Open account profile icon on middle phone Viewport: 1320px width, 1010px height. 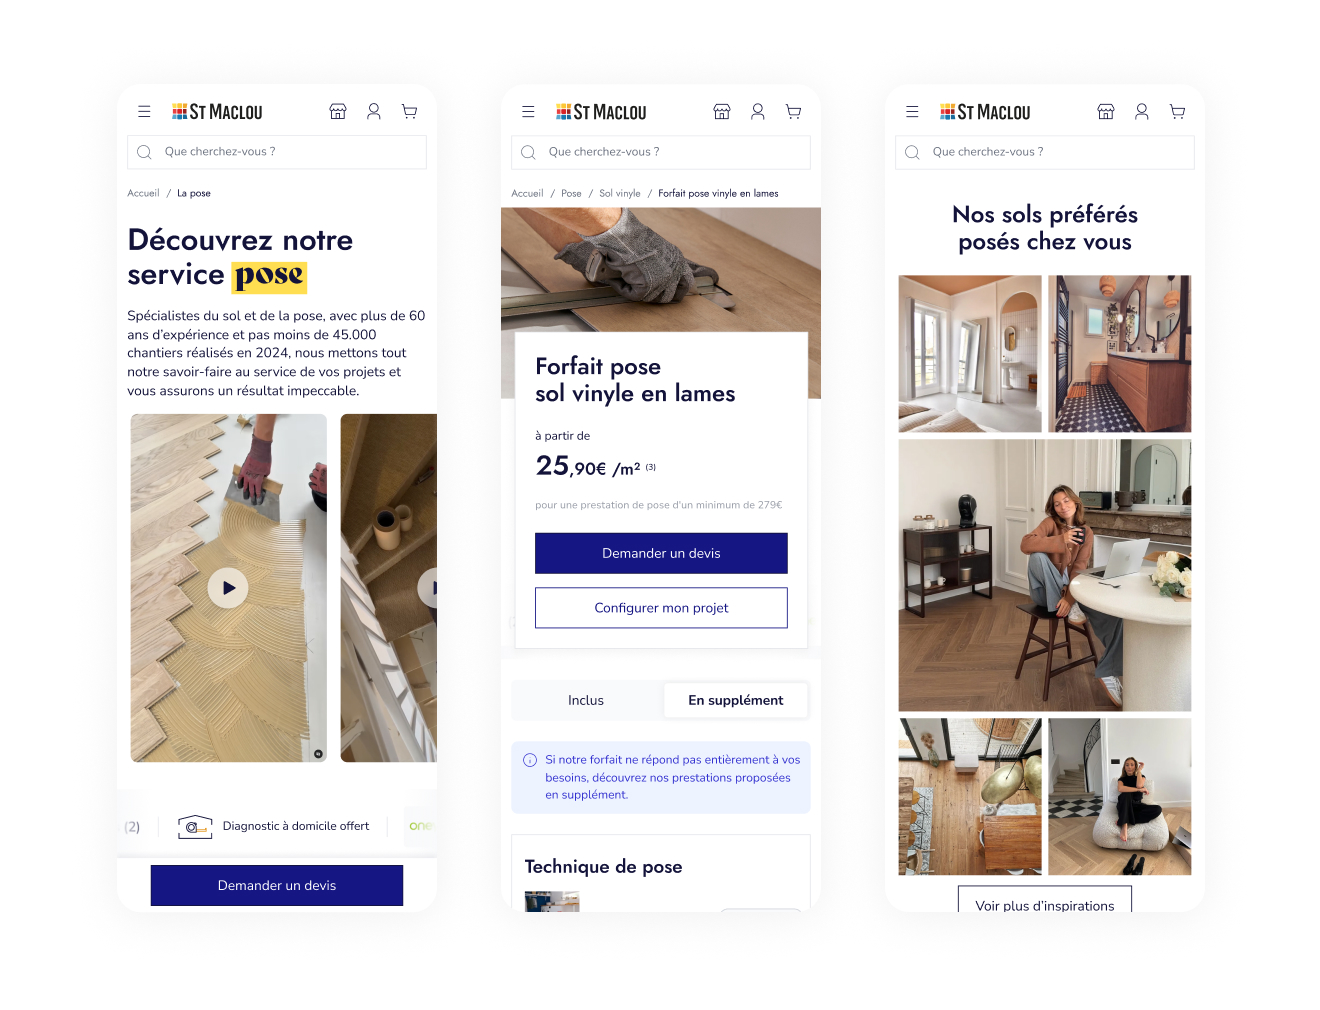758,112
